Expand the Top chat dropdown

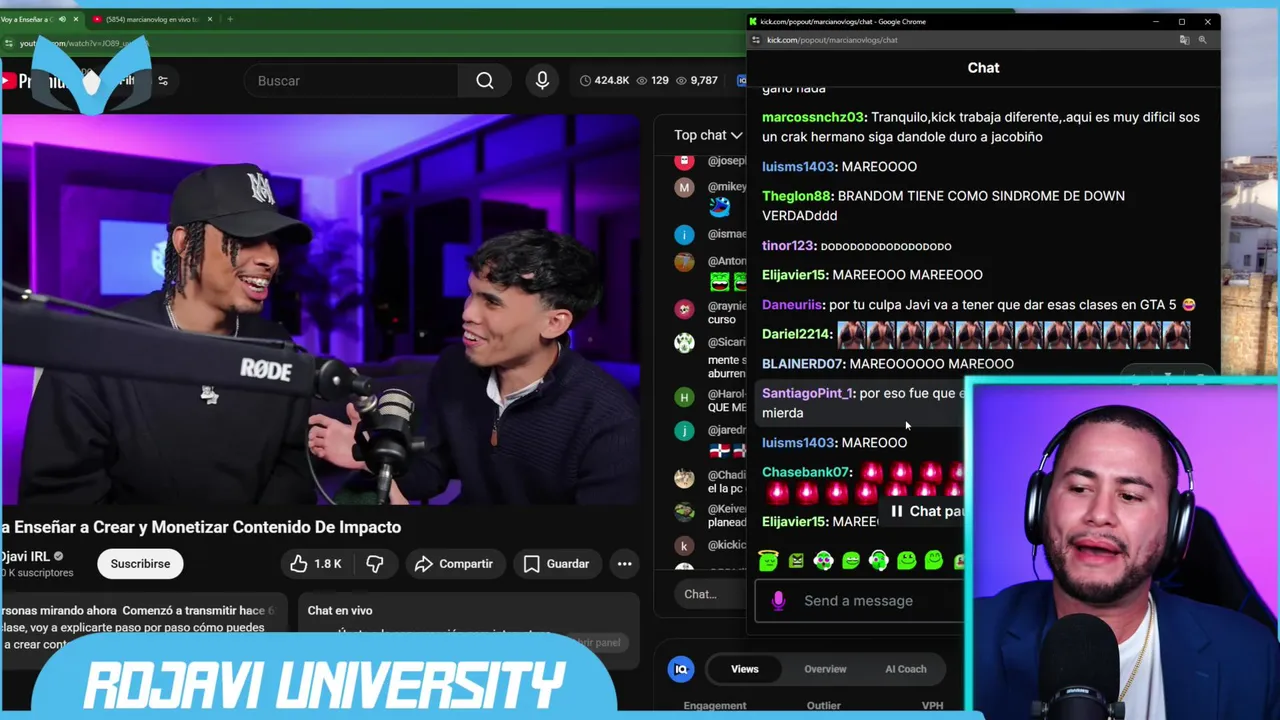coord(708,135)
